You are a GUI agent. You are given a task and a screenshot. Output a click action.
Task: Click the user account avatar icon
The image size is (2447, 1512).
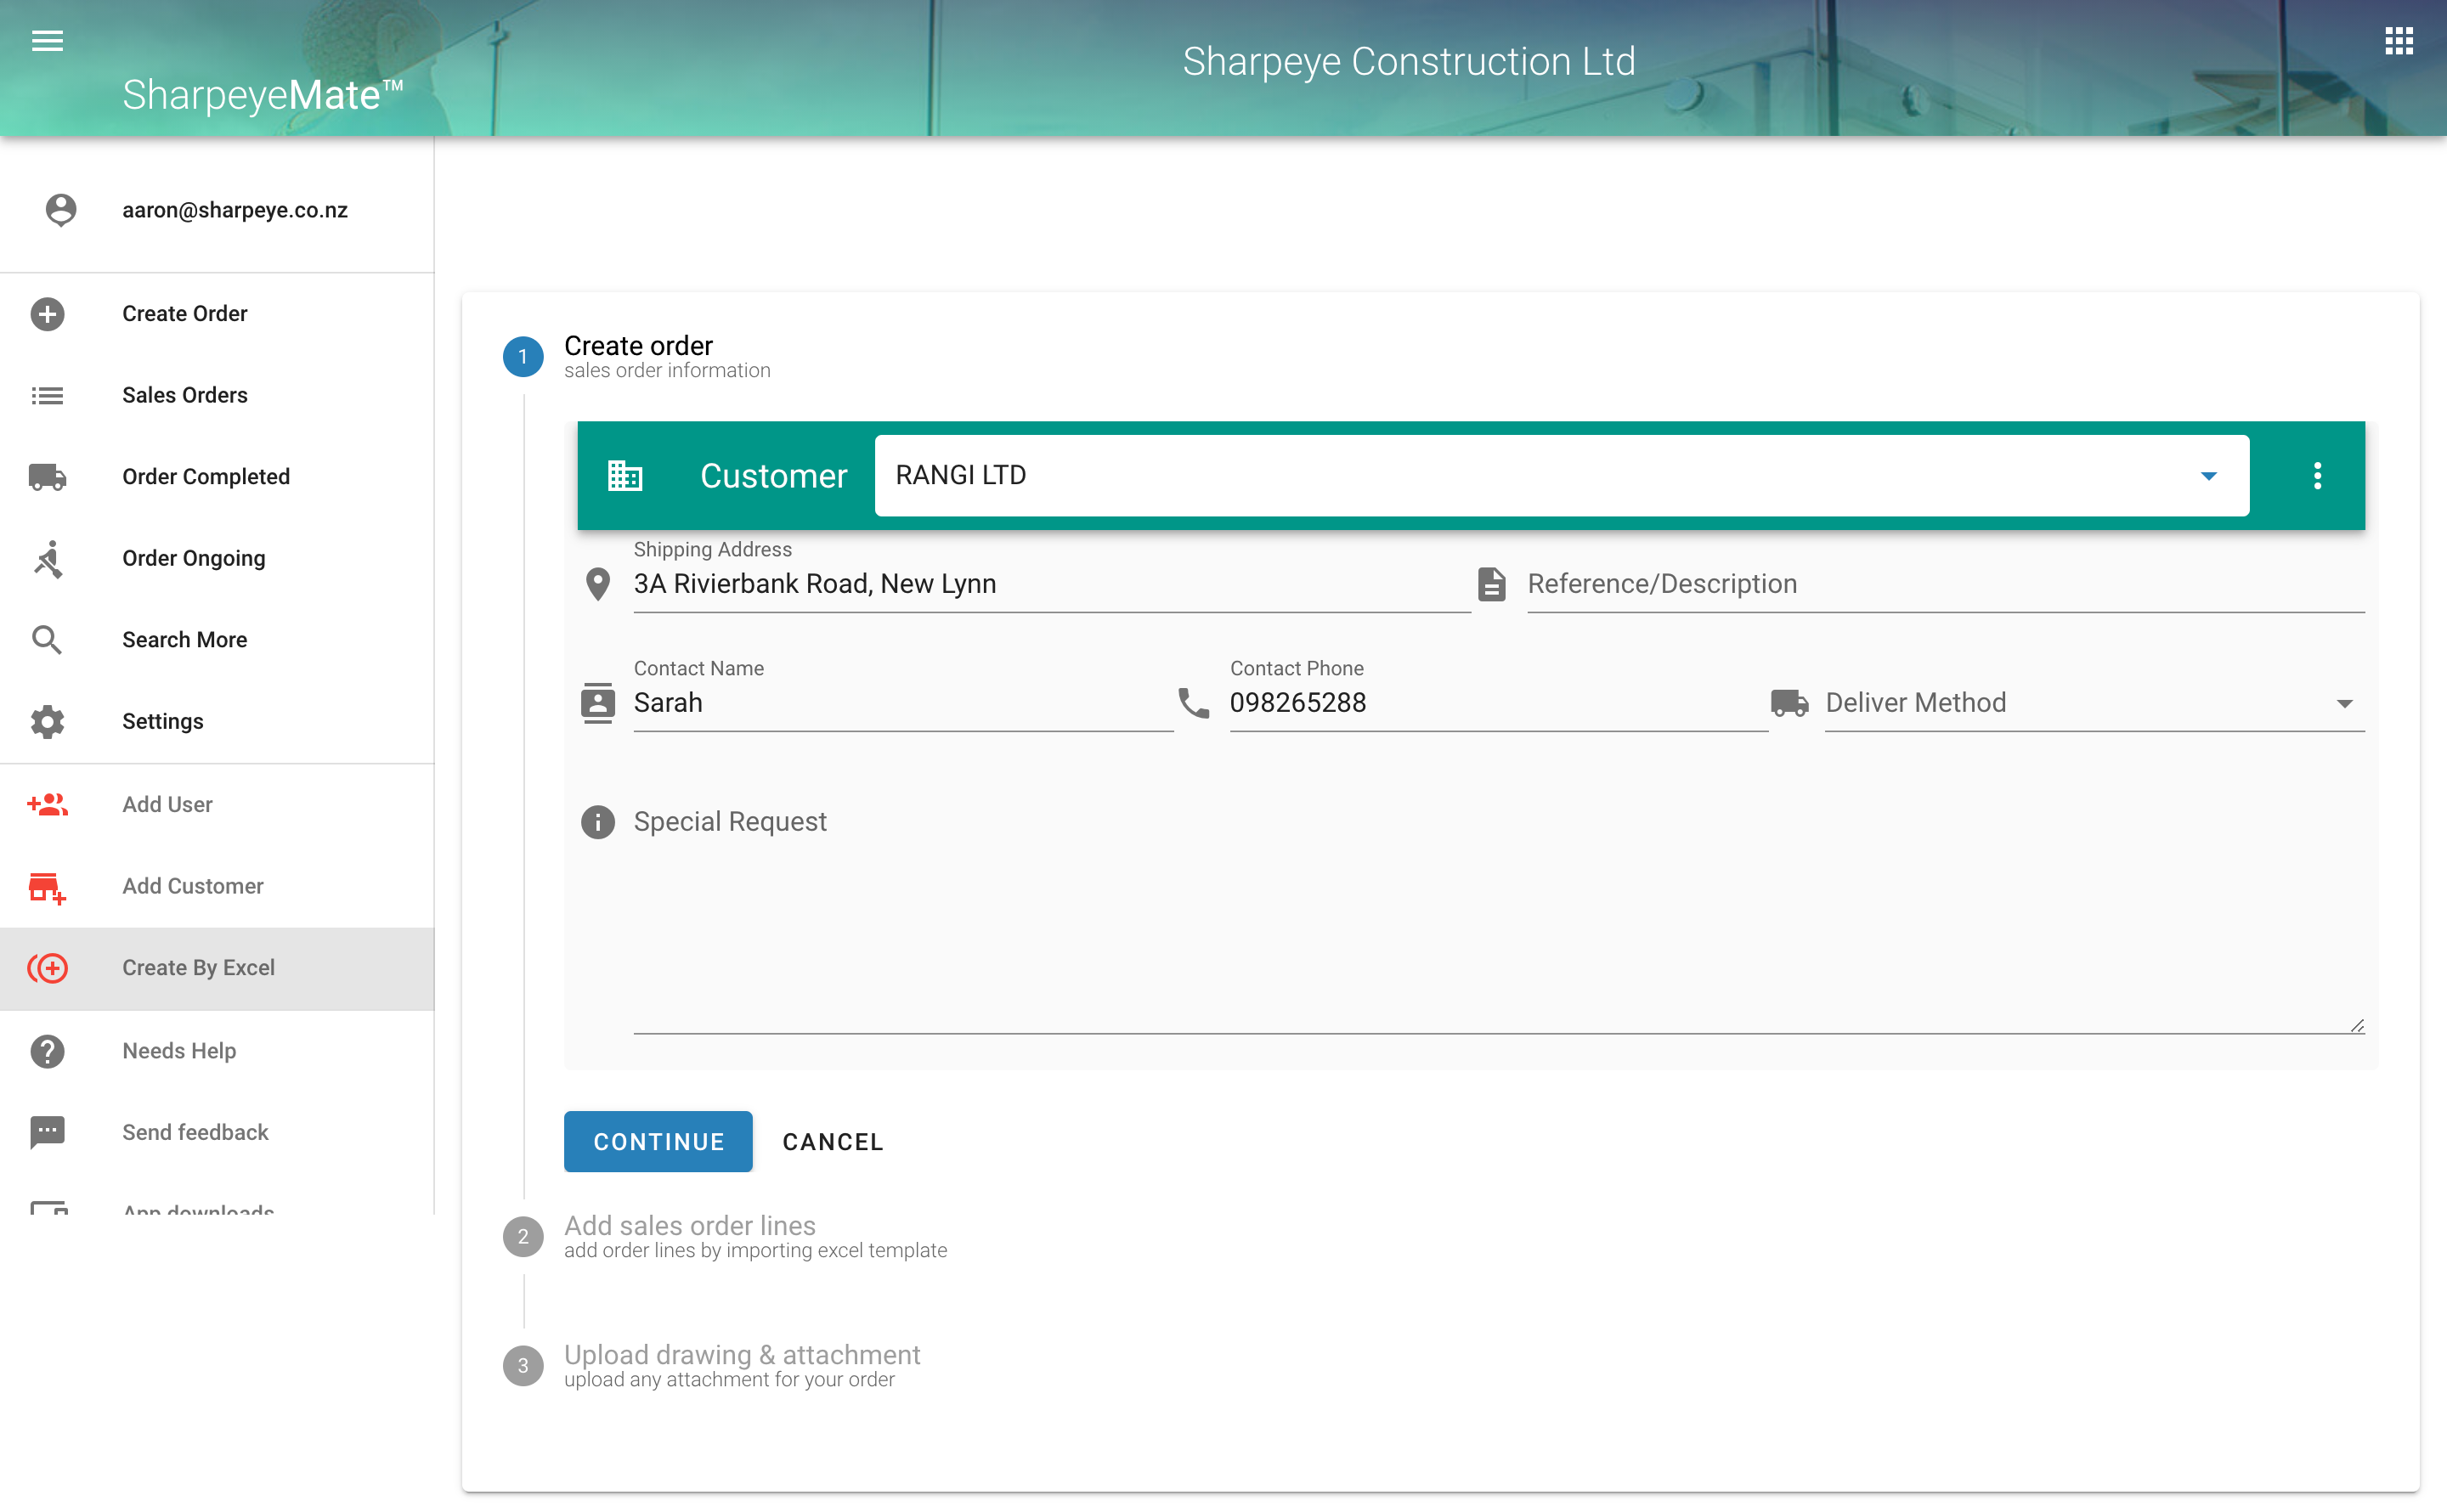[x=61, y=210]
